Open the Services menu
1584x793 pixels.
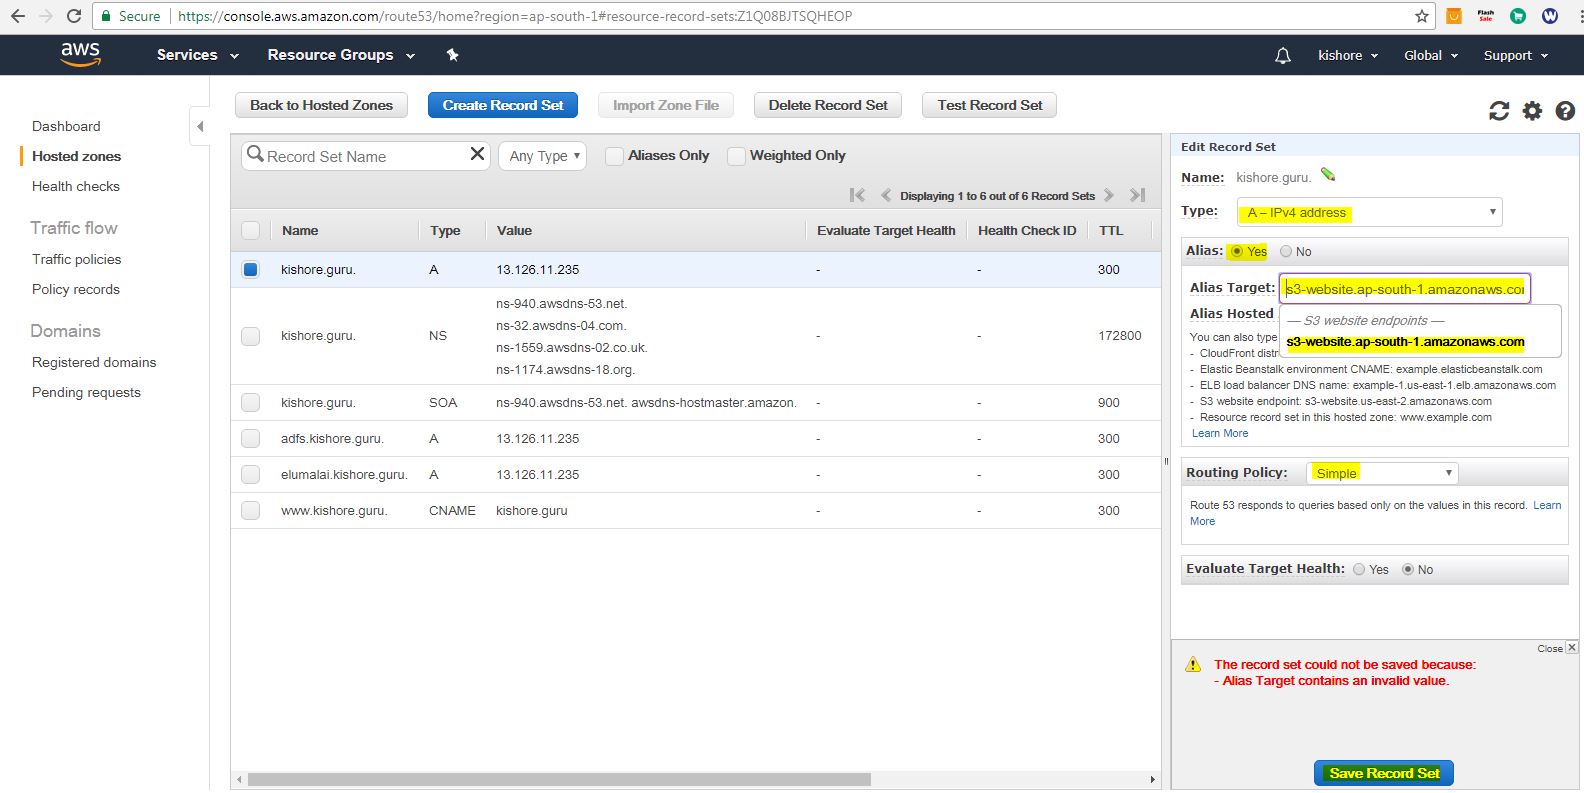click(x=197, y=55)
